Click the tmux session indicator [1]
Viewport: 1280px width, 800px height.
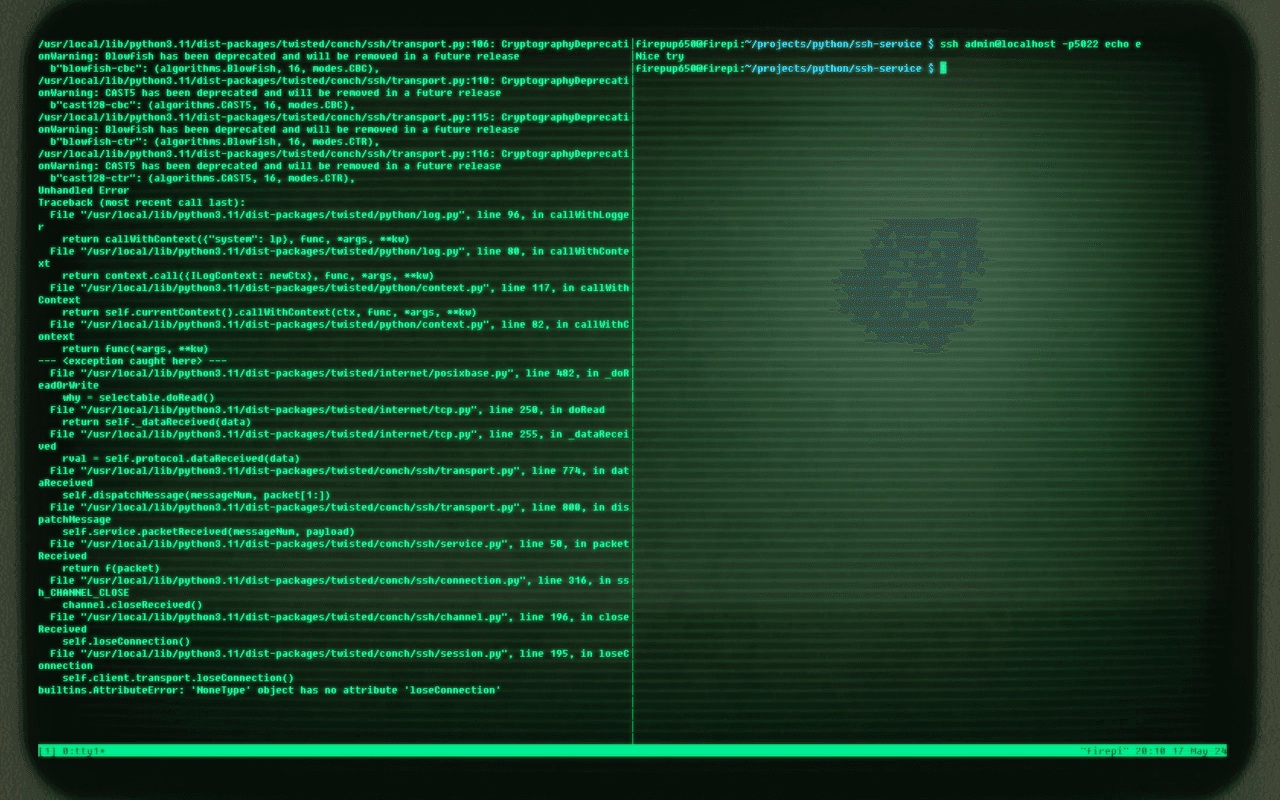click(x=47, y=751)
